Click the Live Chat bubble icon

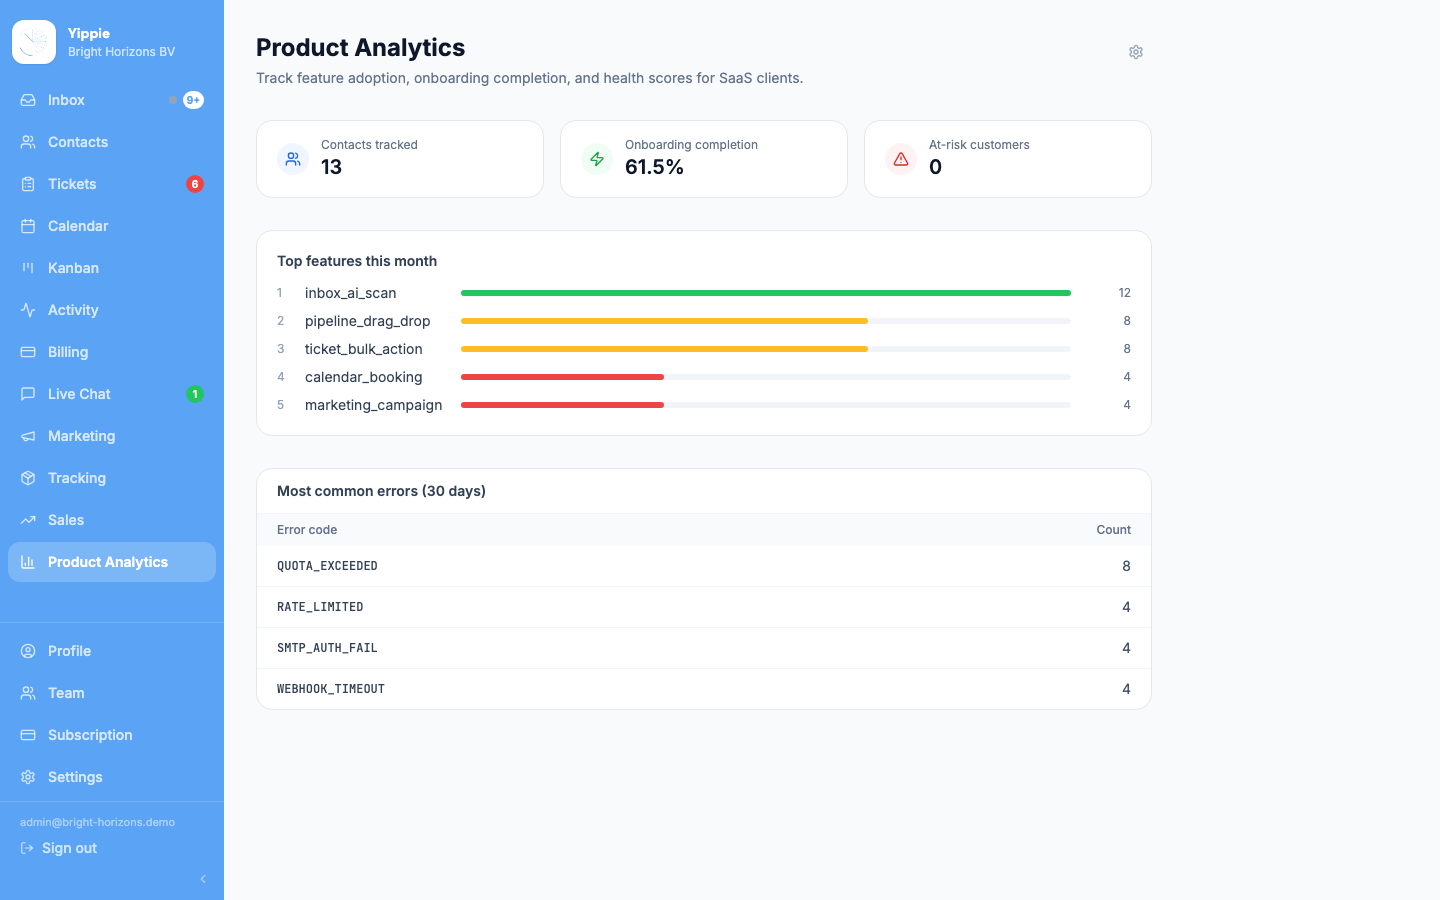[28, 394]
